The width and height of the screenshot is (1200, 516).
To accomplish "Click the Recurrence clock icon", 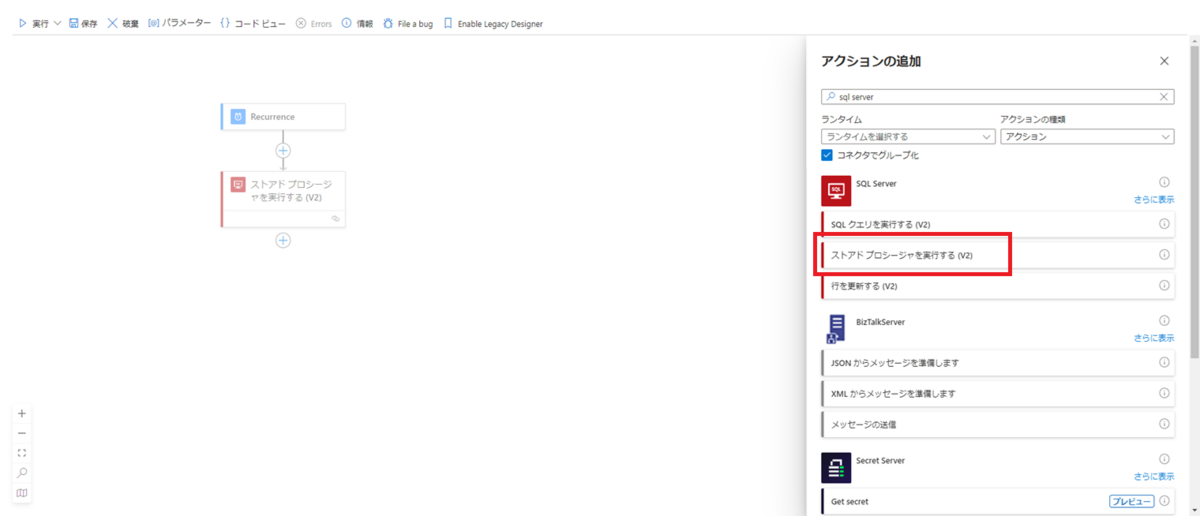I will (x=238, y=117).
